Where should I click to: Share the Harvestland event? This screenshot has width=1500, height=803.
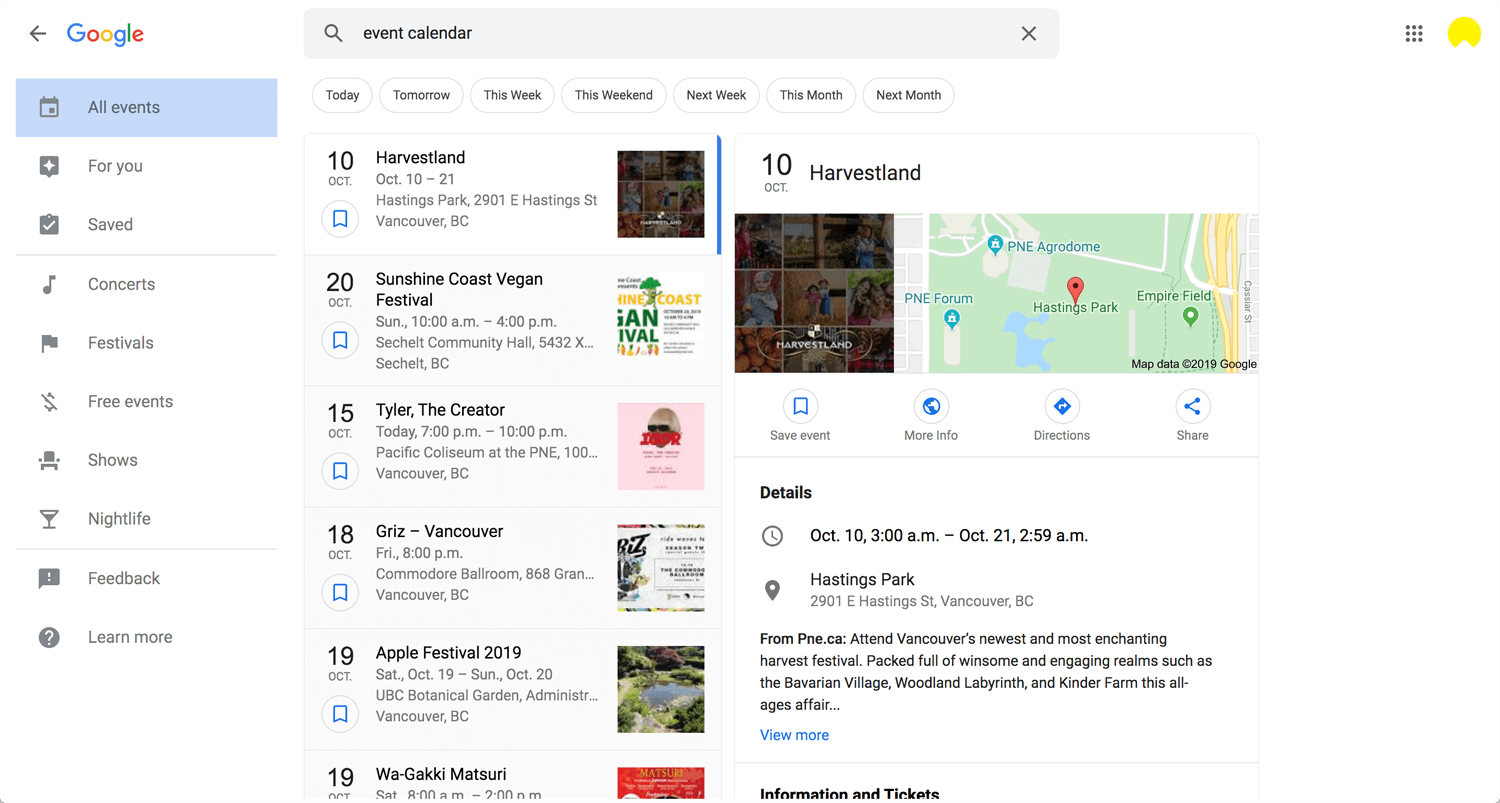click(1192, 406)
